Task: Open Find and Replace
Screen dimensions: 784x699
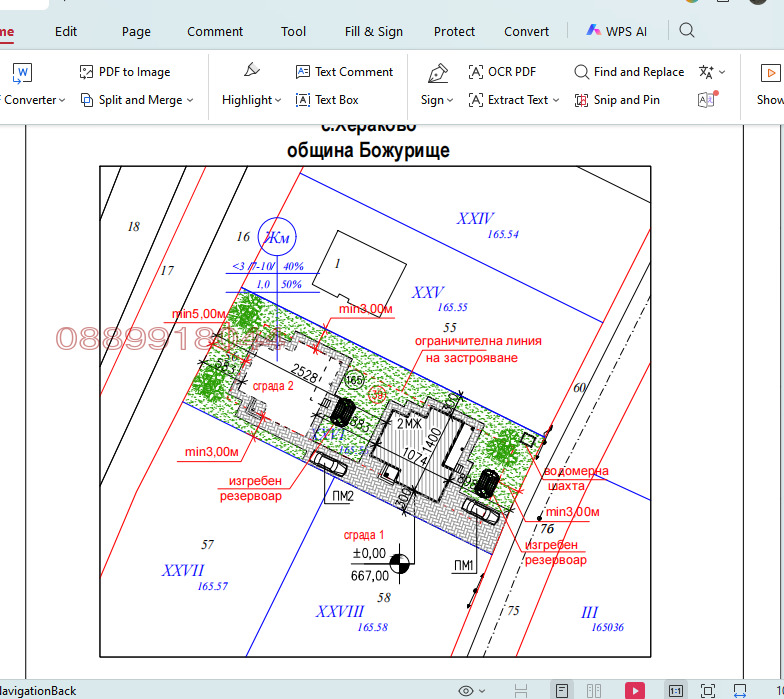Action: [629, 72]
